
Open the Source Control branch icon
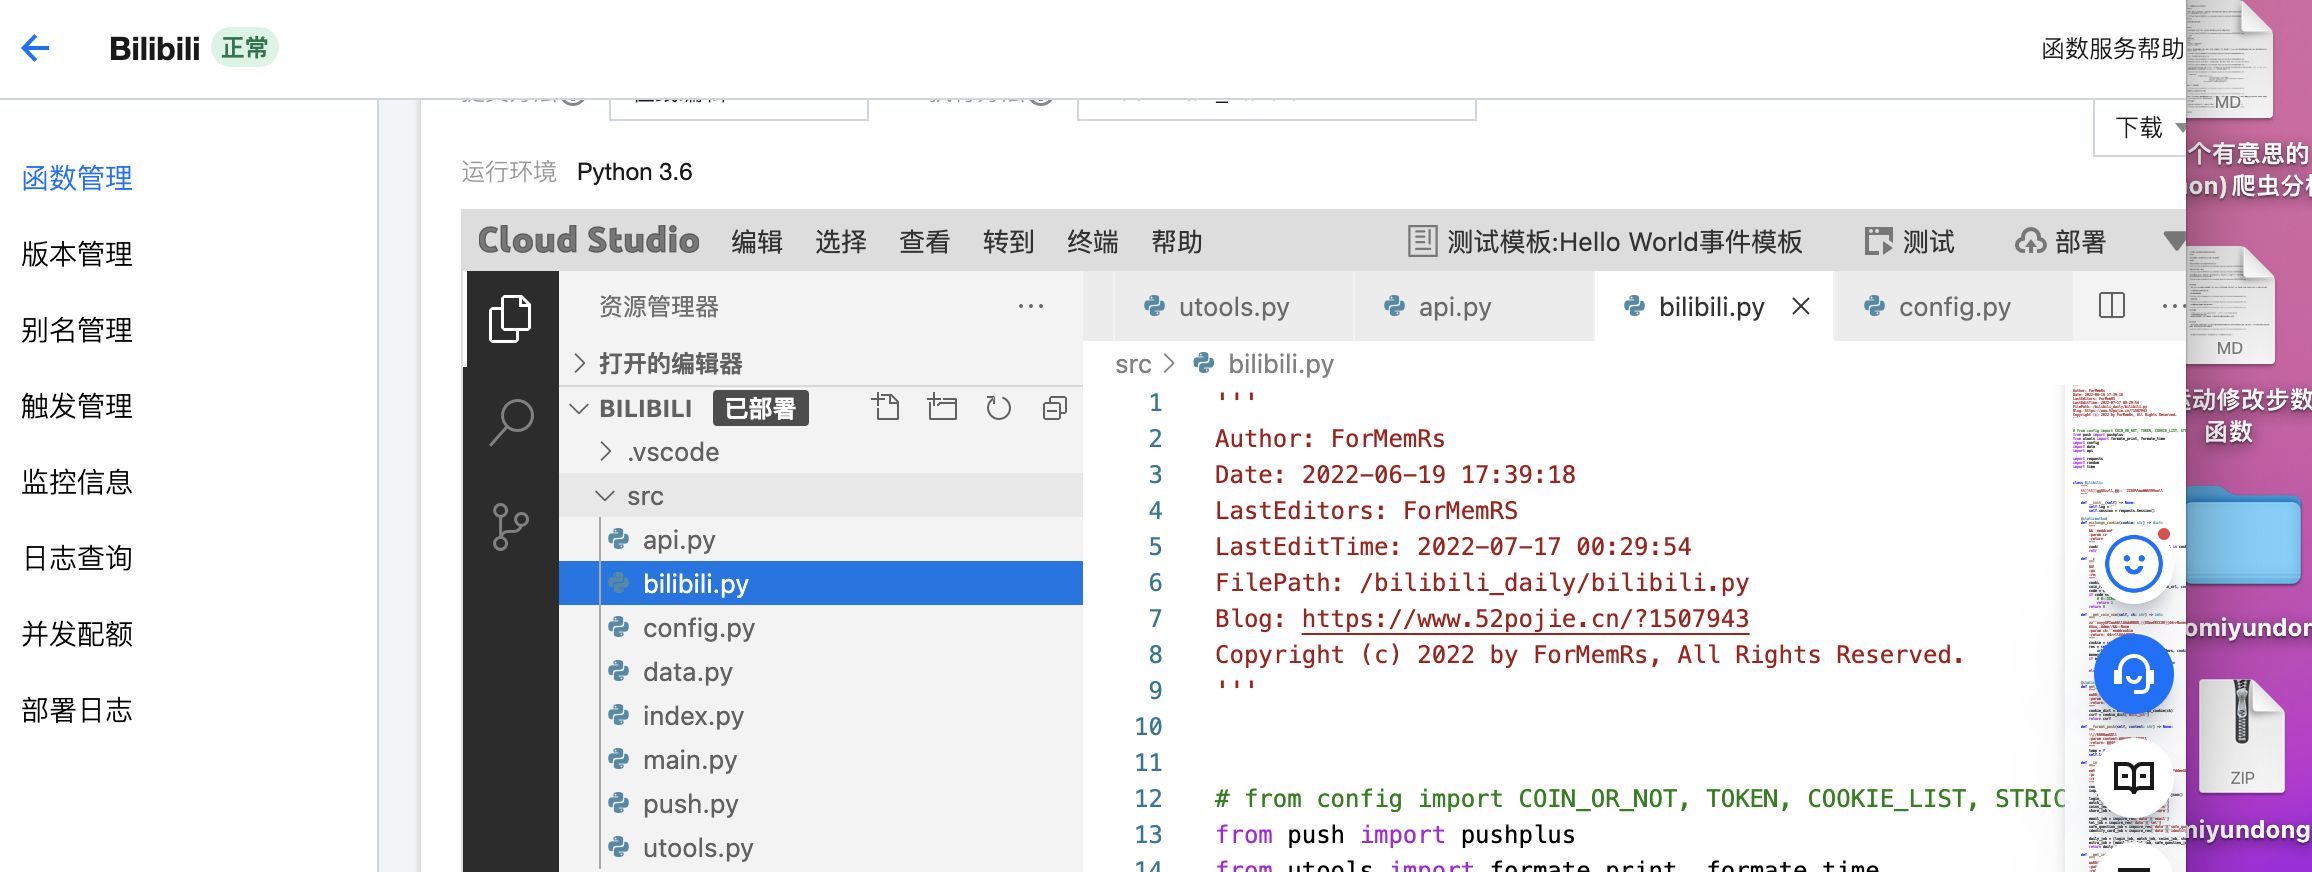[x=510, y=527]
